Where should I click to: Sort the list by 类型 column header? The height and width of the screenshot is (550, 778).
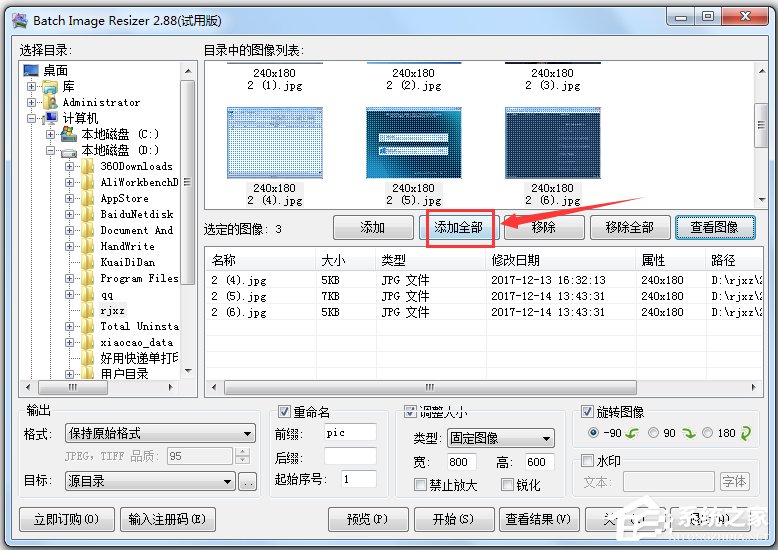[x=431, y=260]
